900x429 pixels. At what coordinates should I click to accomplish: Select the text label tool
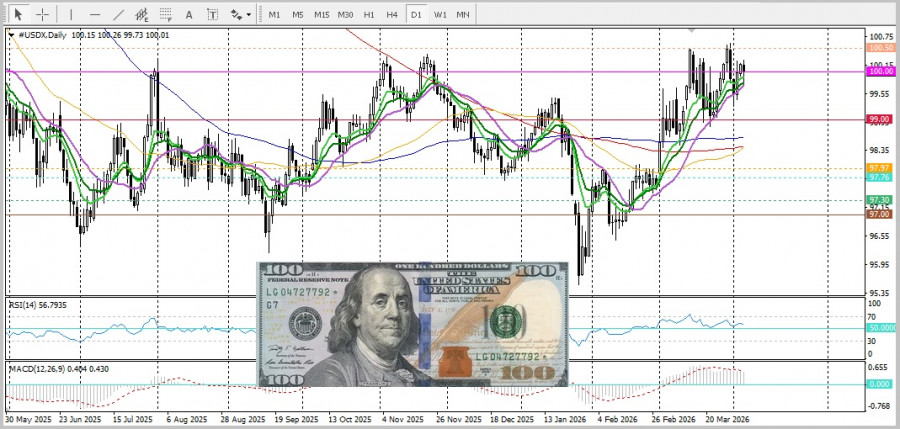(x=212, y=15)
